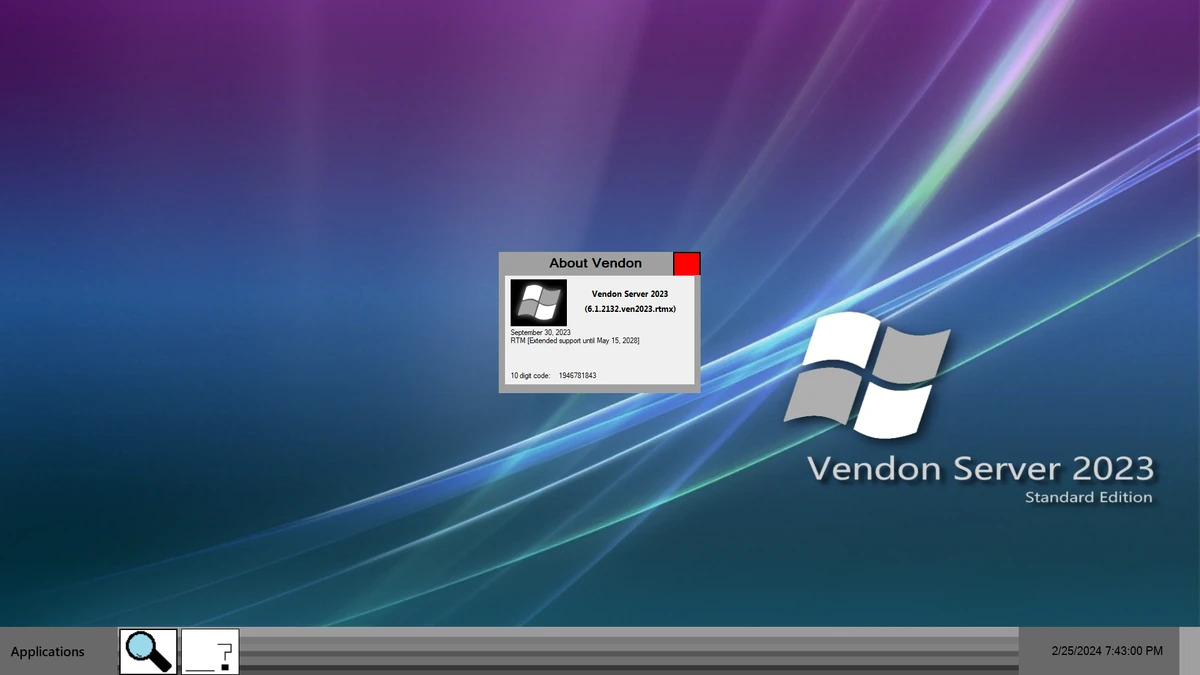
Task: Select the About Vendon title bar
Action: click(595, 262)
